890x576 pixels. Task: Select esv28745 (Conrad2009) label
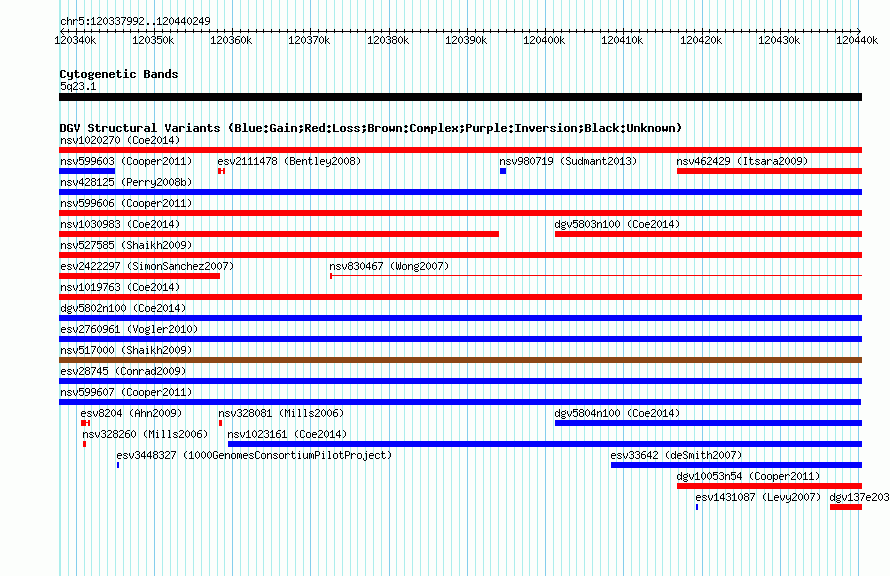[123, 371]
